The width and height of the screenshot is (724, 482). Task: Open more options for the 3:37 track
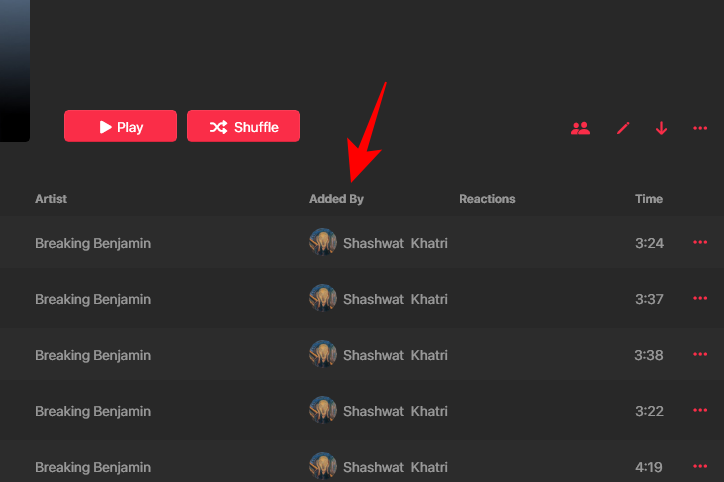[x=700, y=299]
